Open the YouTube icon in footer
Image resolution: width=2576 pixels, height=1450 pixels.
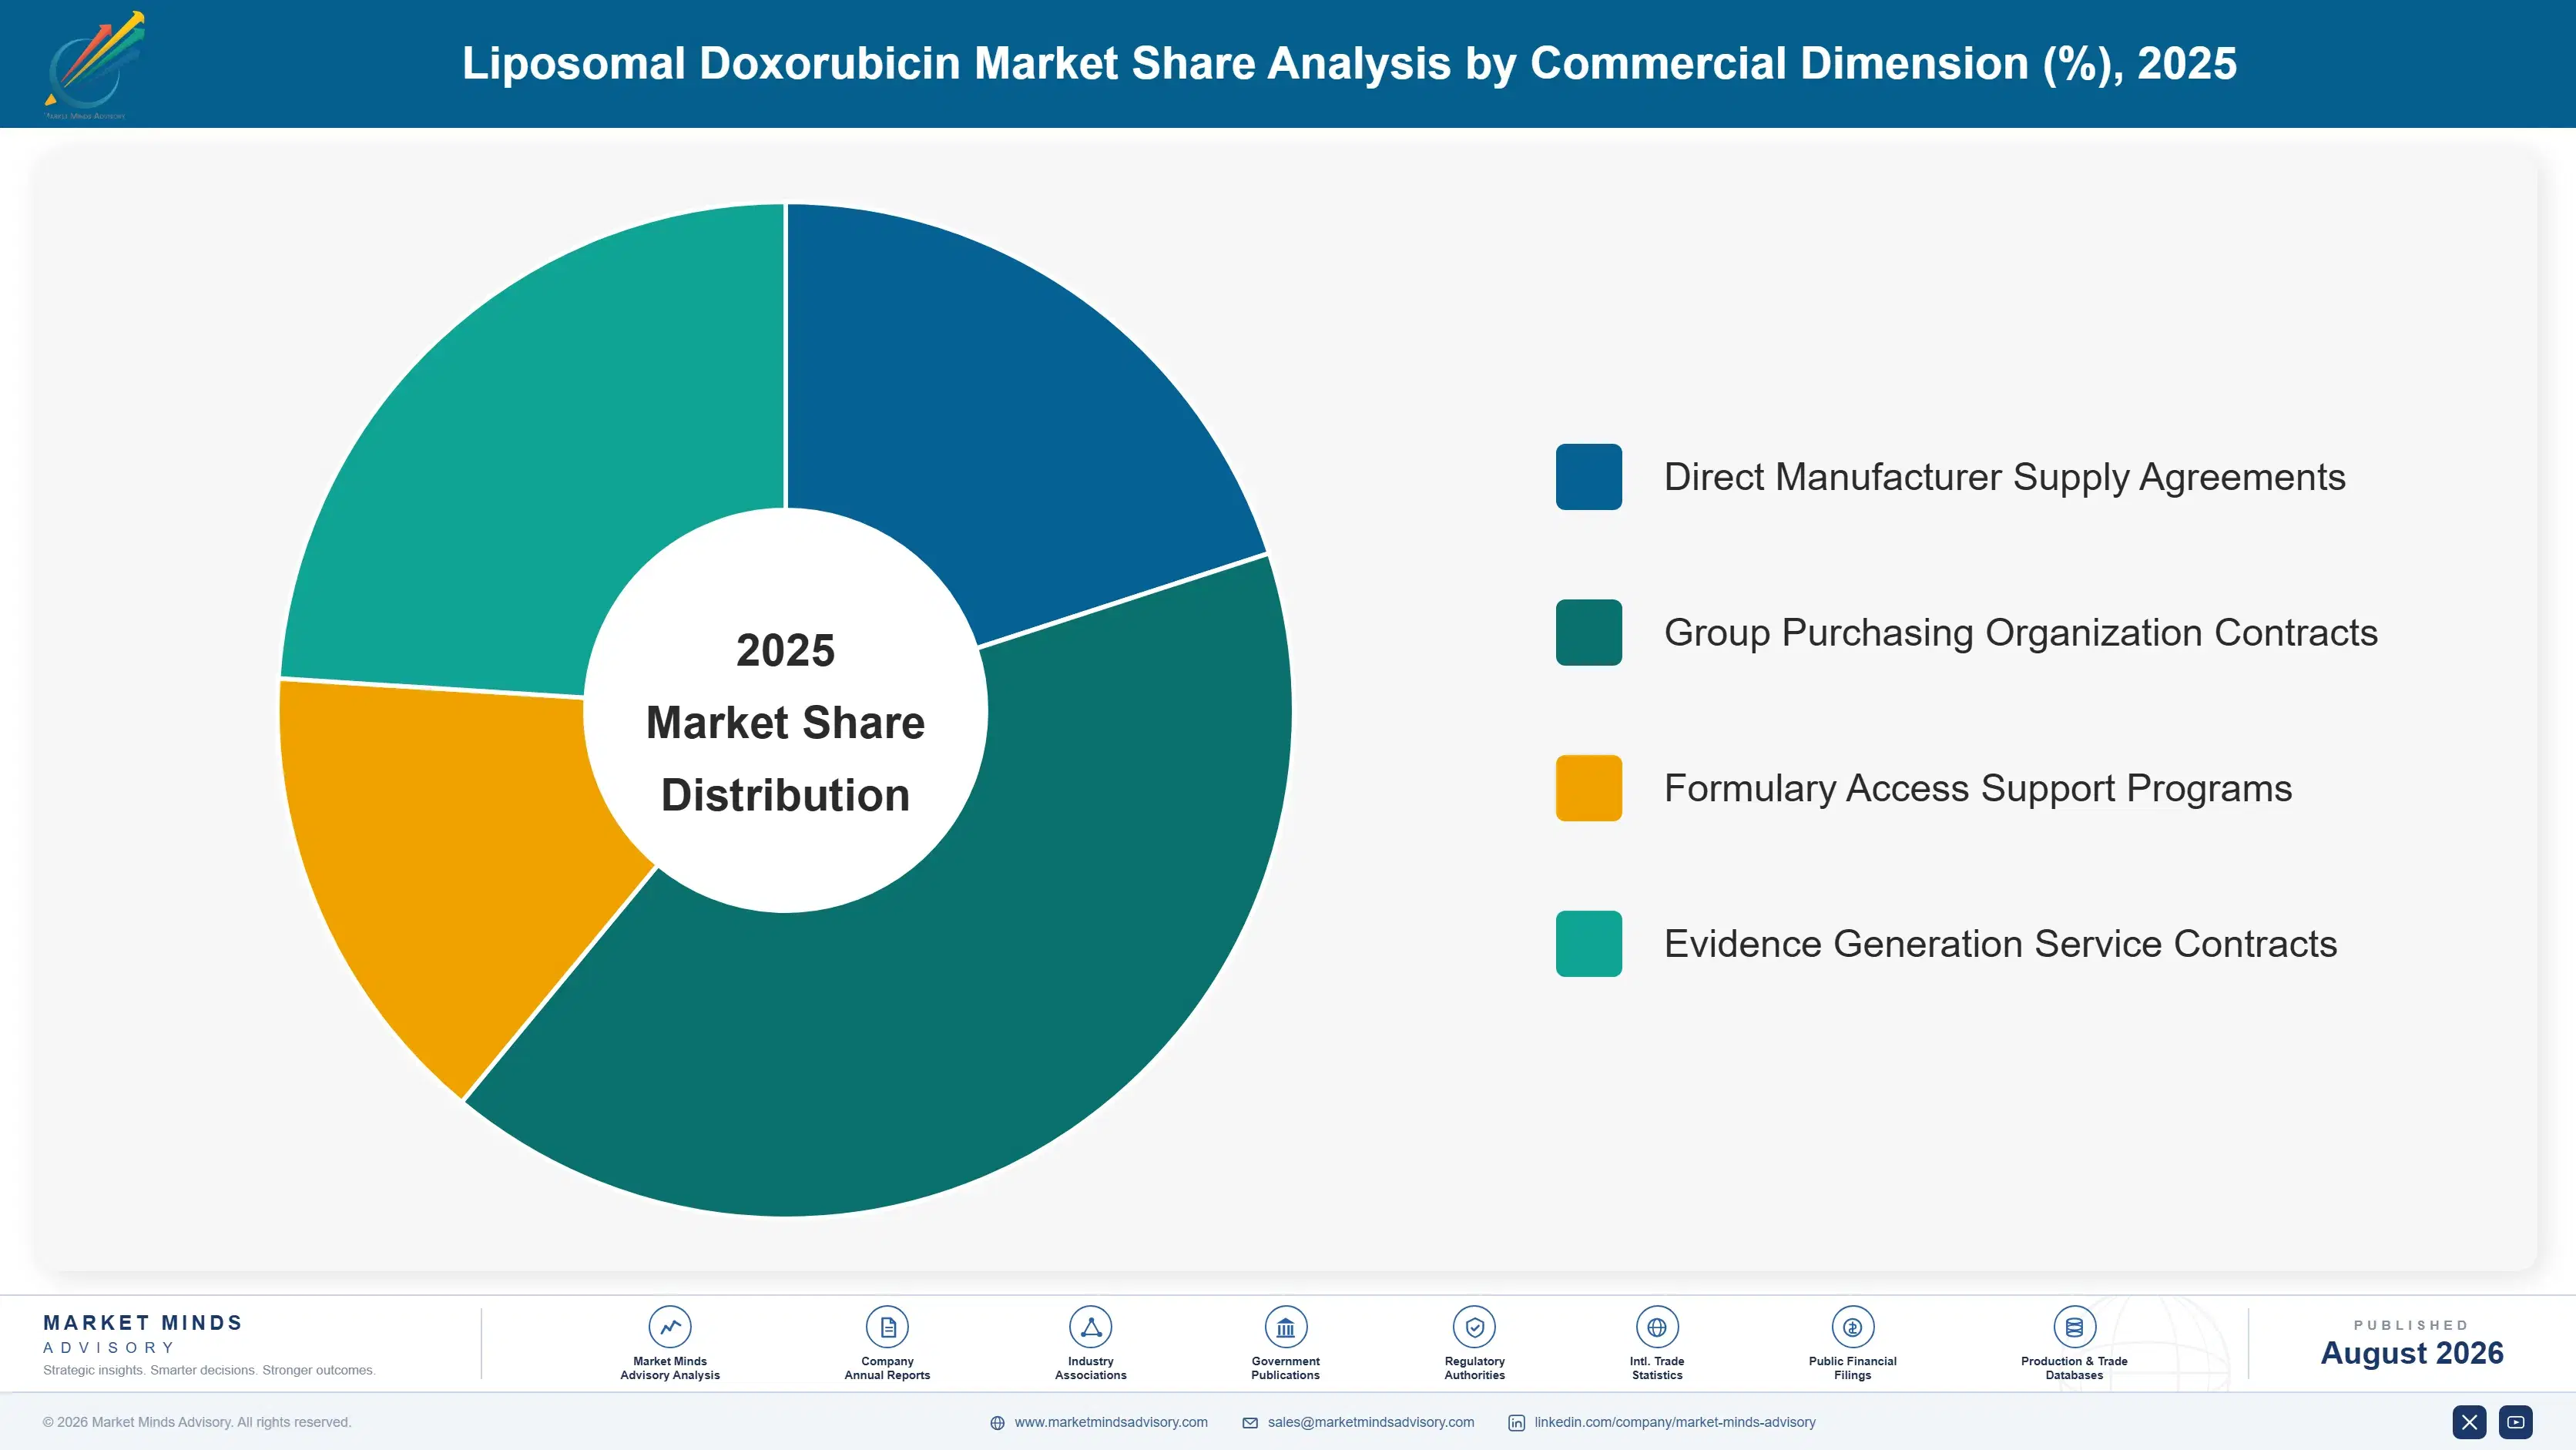click(x=2515, y=1422)
